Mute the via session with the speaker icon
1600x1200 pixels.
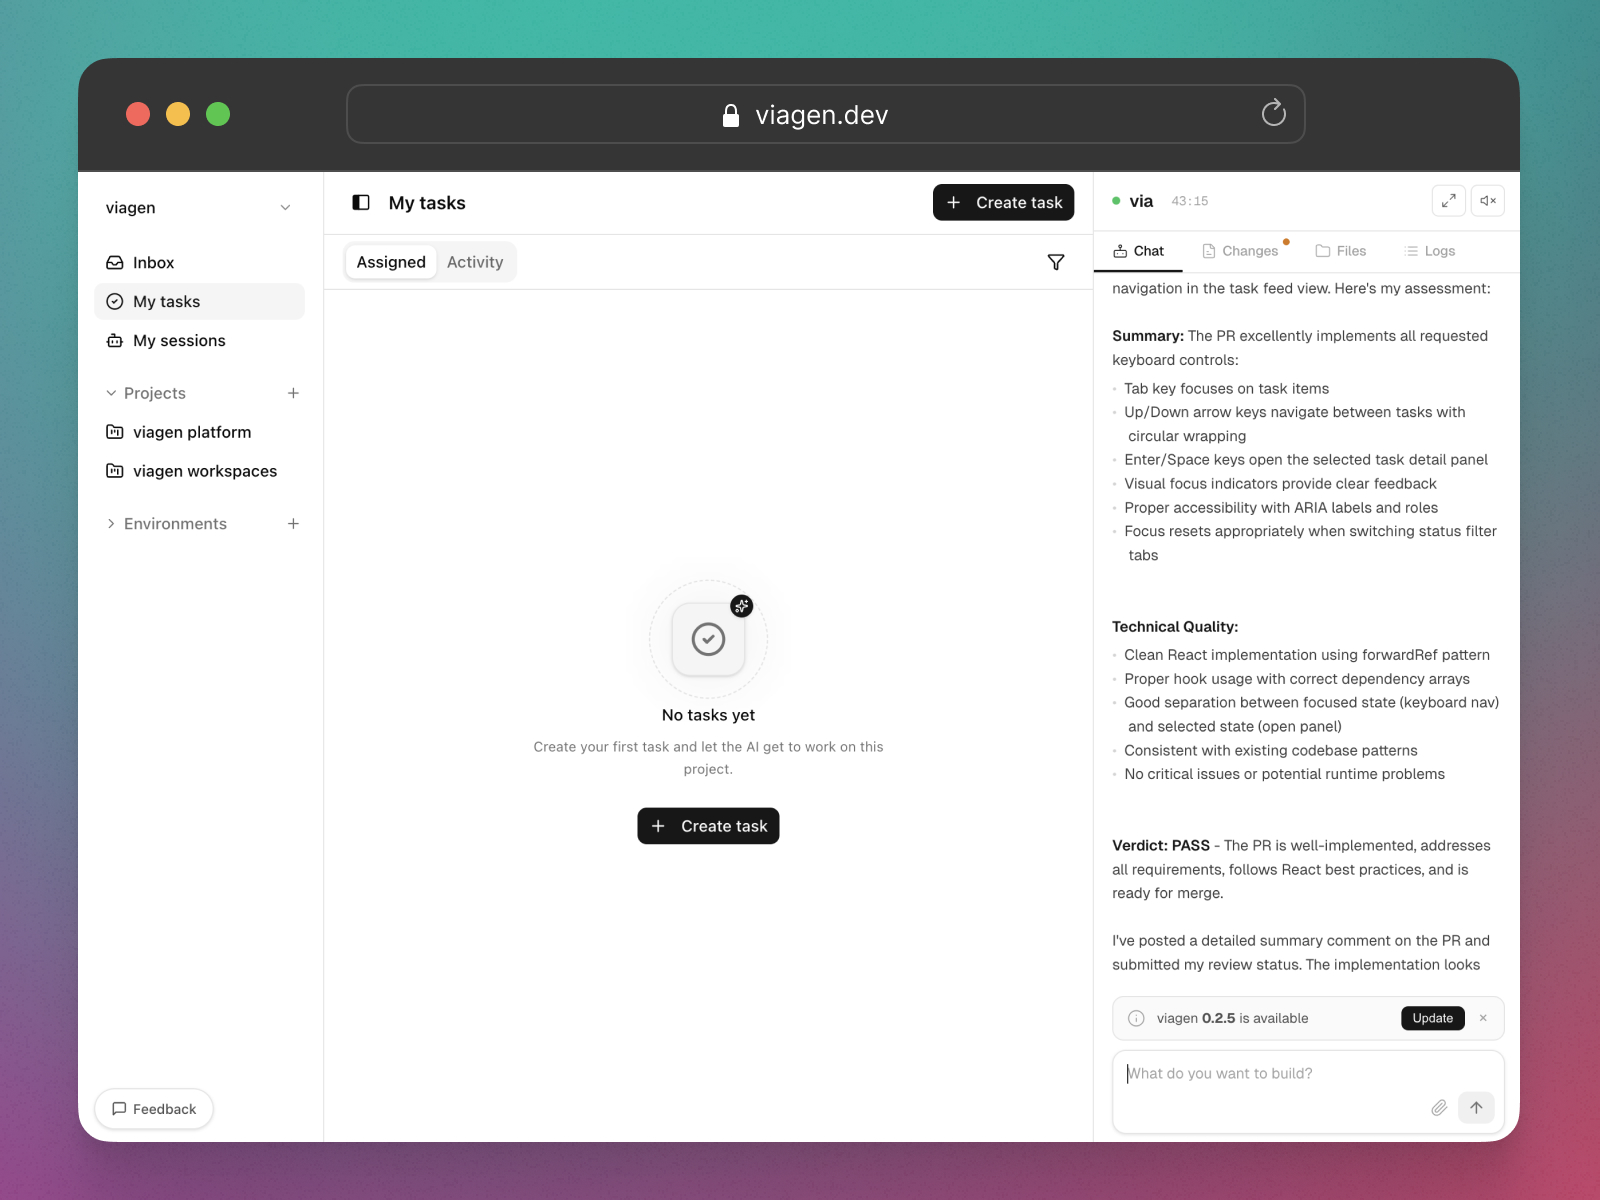coord(1487,200)
